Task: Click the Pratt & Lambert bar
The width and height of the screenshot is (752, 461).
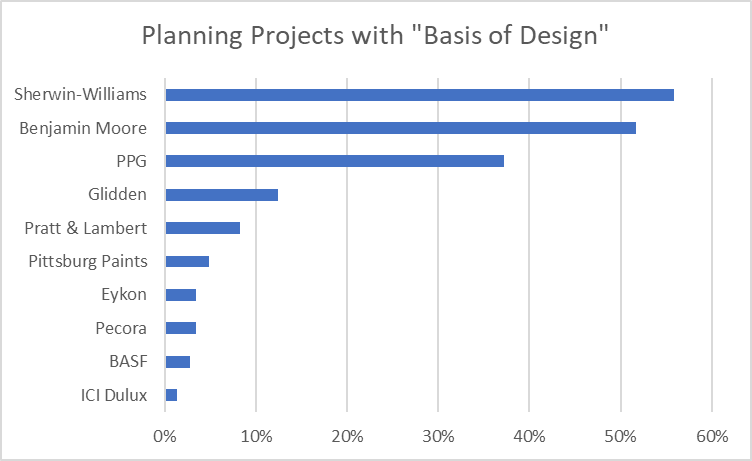Action: pyautogui.click(x=202, y=228)
